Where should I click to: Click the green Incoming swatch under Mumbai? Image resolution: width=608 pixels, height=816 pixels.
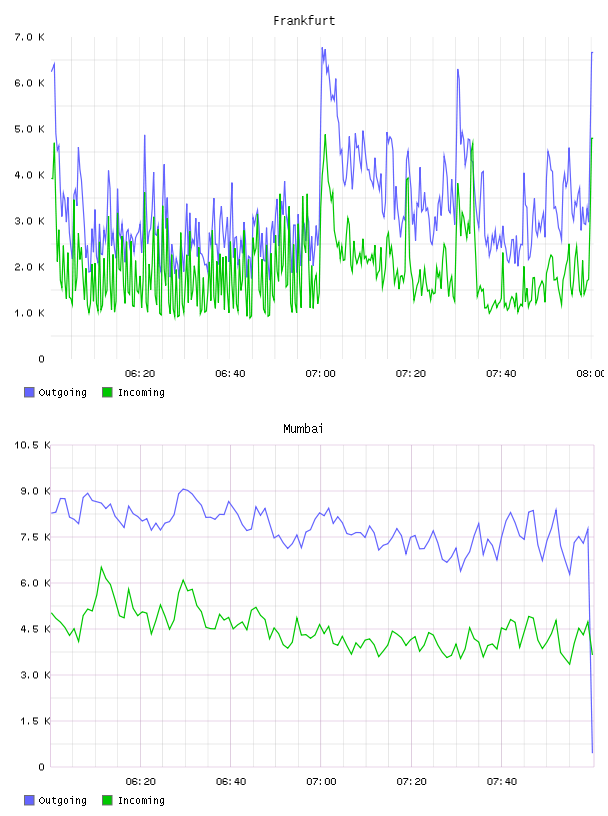pos(107,800)
